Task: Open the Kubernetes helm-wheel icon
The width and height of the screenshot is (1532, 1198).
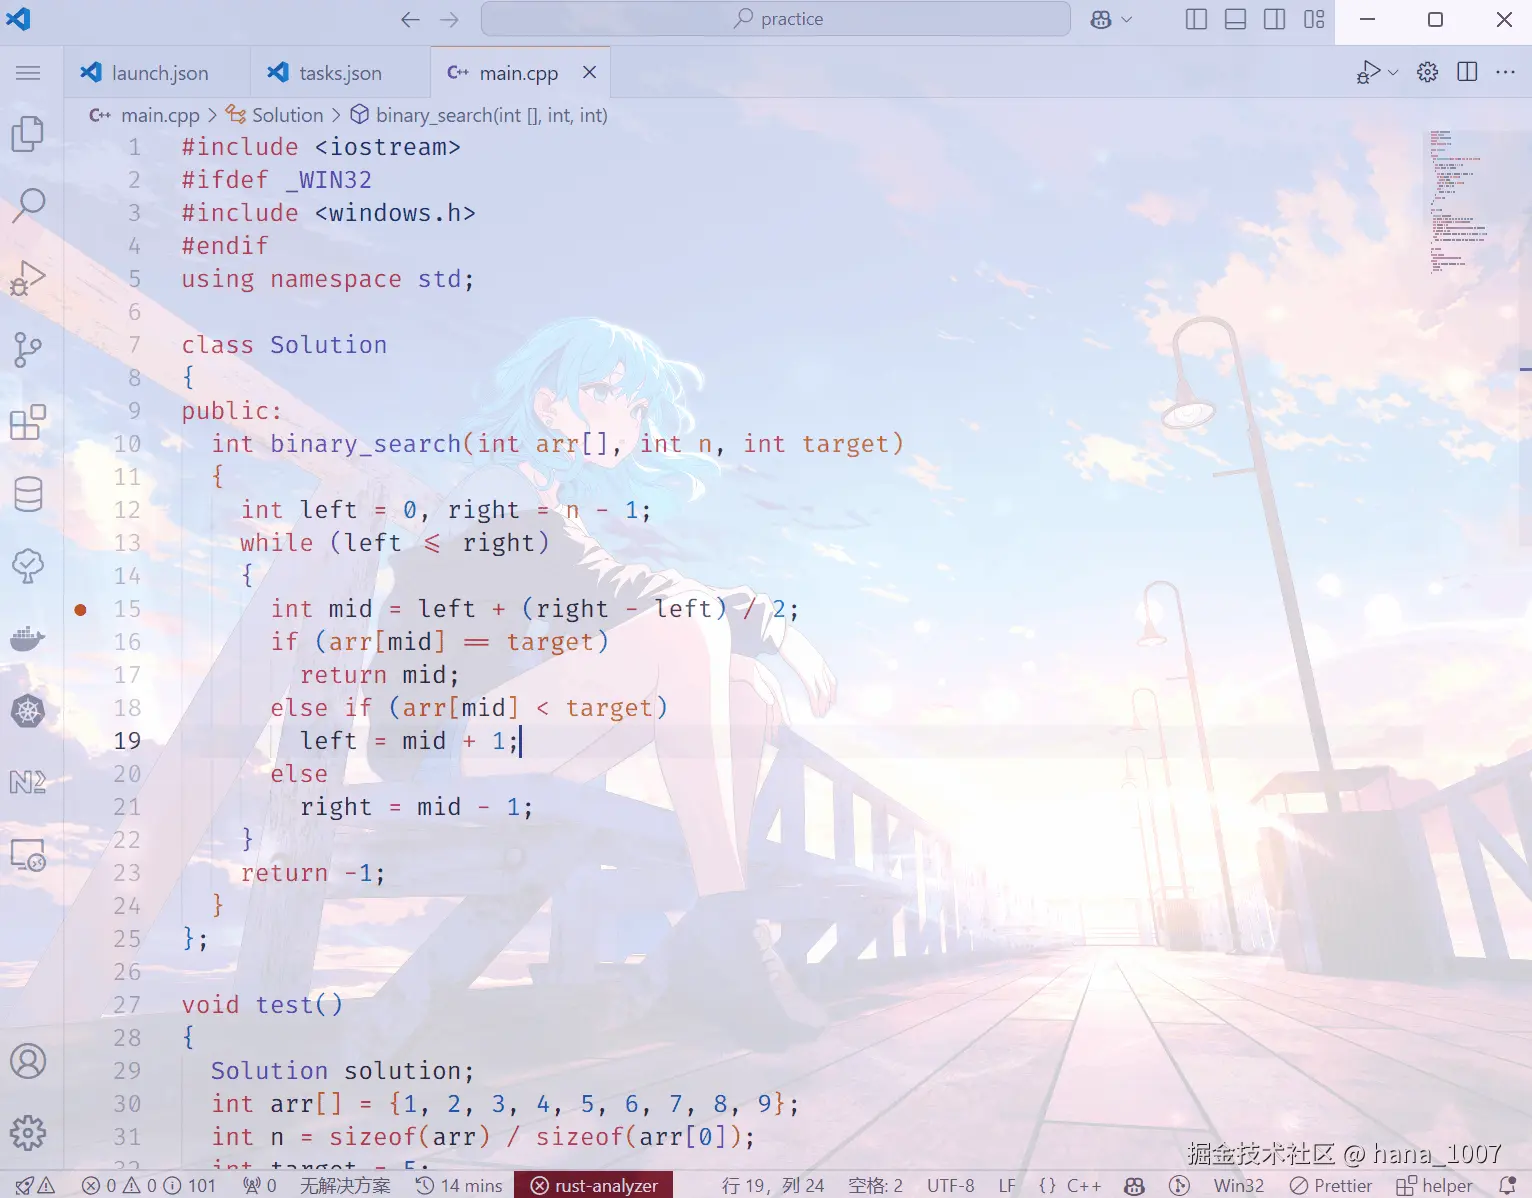Action: pos(28,711)
